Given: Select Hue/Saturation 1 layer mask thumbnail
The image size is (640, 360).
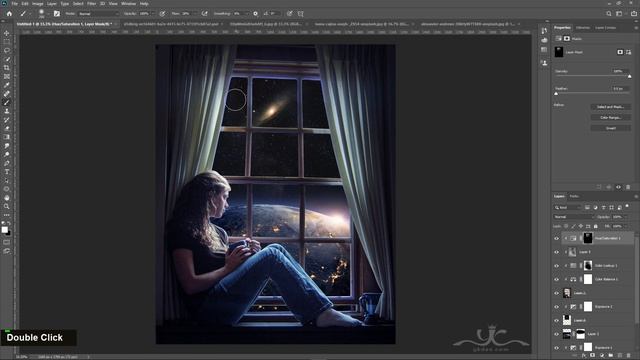Looking at the screenshot, I should (x=588, y=238).
